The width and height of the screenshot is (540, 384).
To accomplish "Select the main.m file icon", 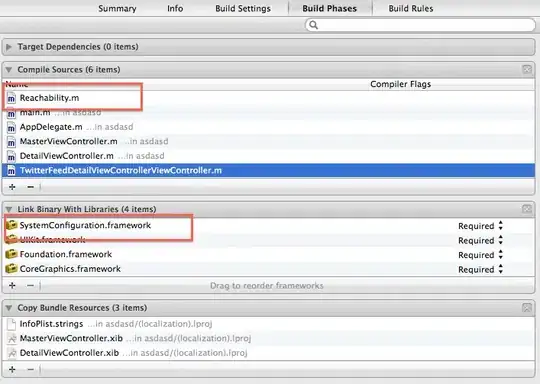I will pyautogui.click(x=11, y=113).
